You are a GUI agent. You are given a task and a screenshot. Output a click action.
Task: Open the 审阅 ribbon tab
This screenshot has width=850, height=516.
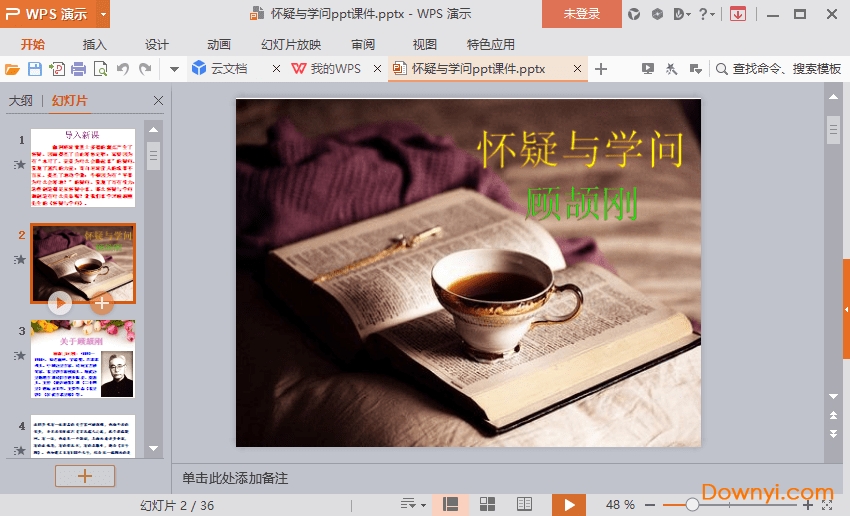coord(363,44)
